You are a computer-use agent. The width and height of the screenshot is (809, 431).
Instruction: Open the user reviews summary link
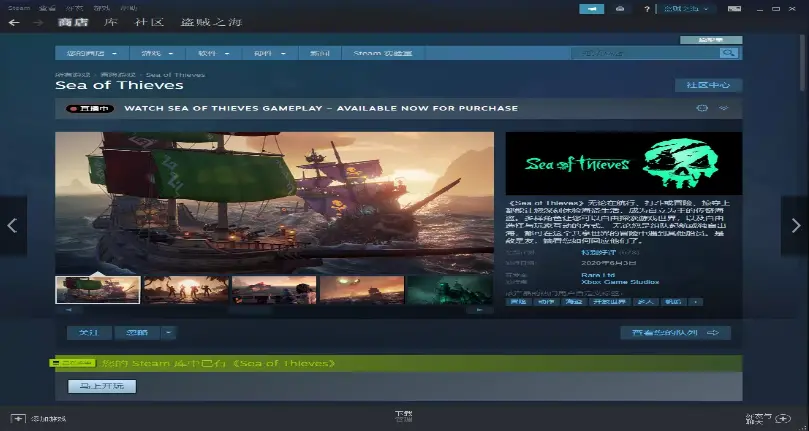coord(598,252)
